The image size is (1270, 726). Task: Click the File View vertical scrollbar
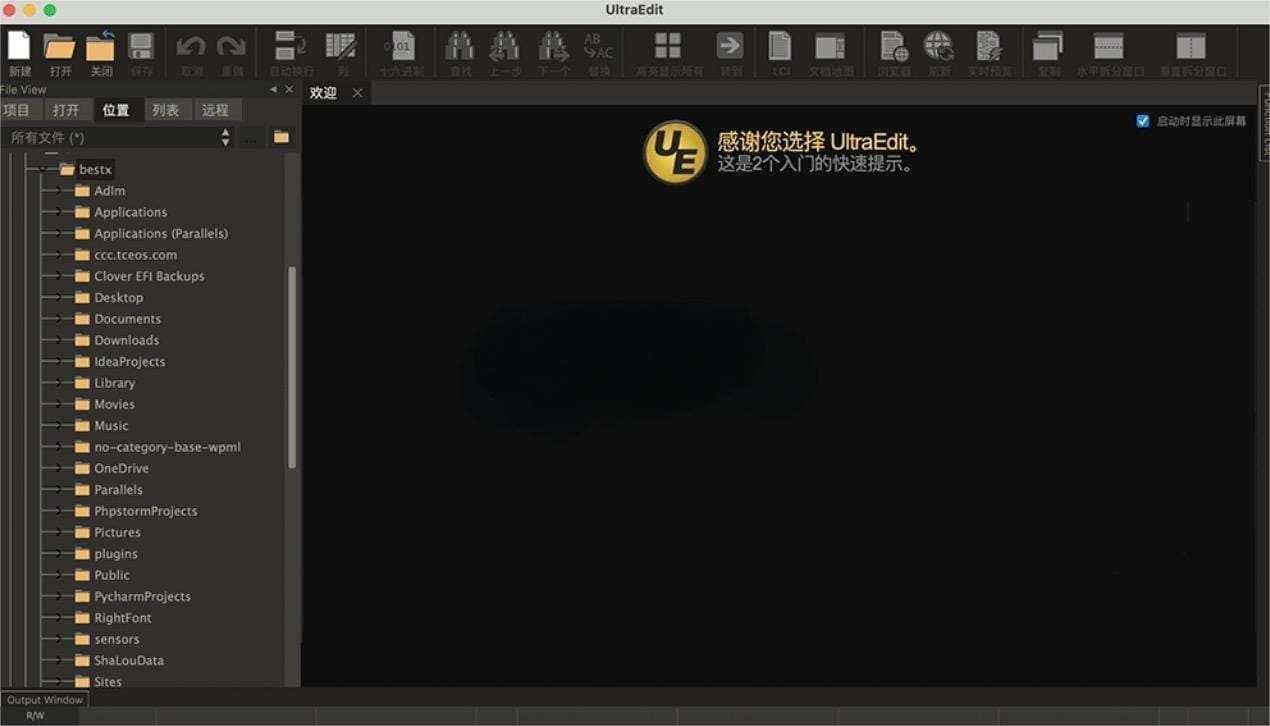pyautogui.click(x=292, y=367)
